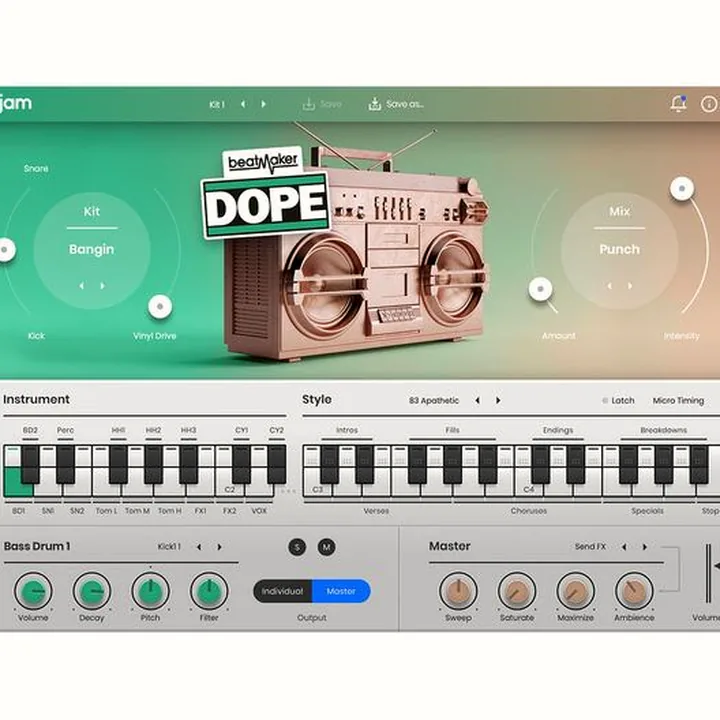Open Micro Timing settings

(678, 400)
